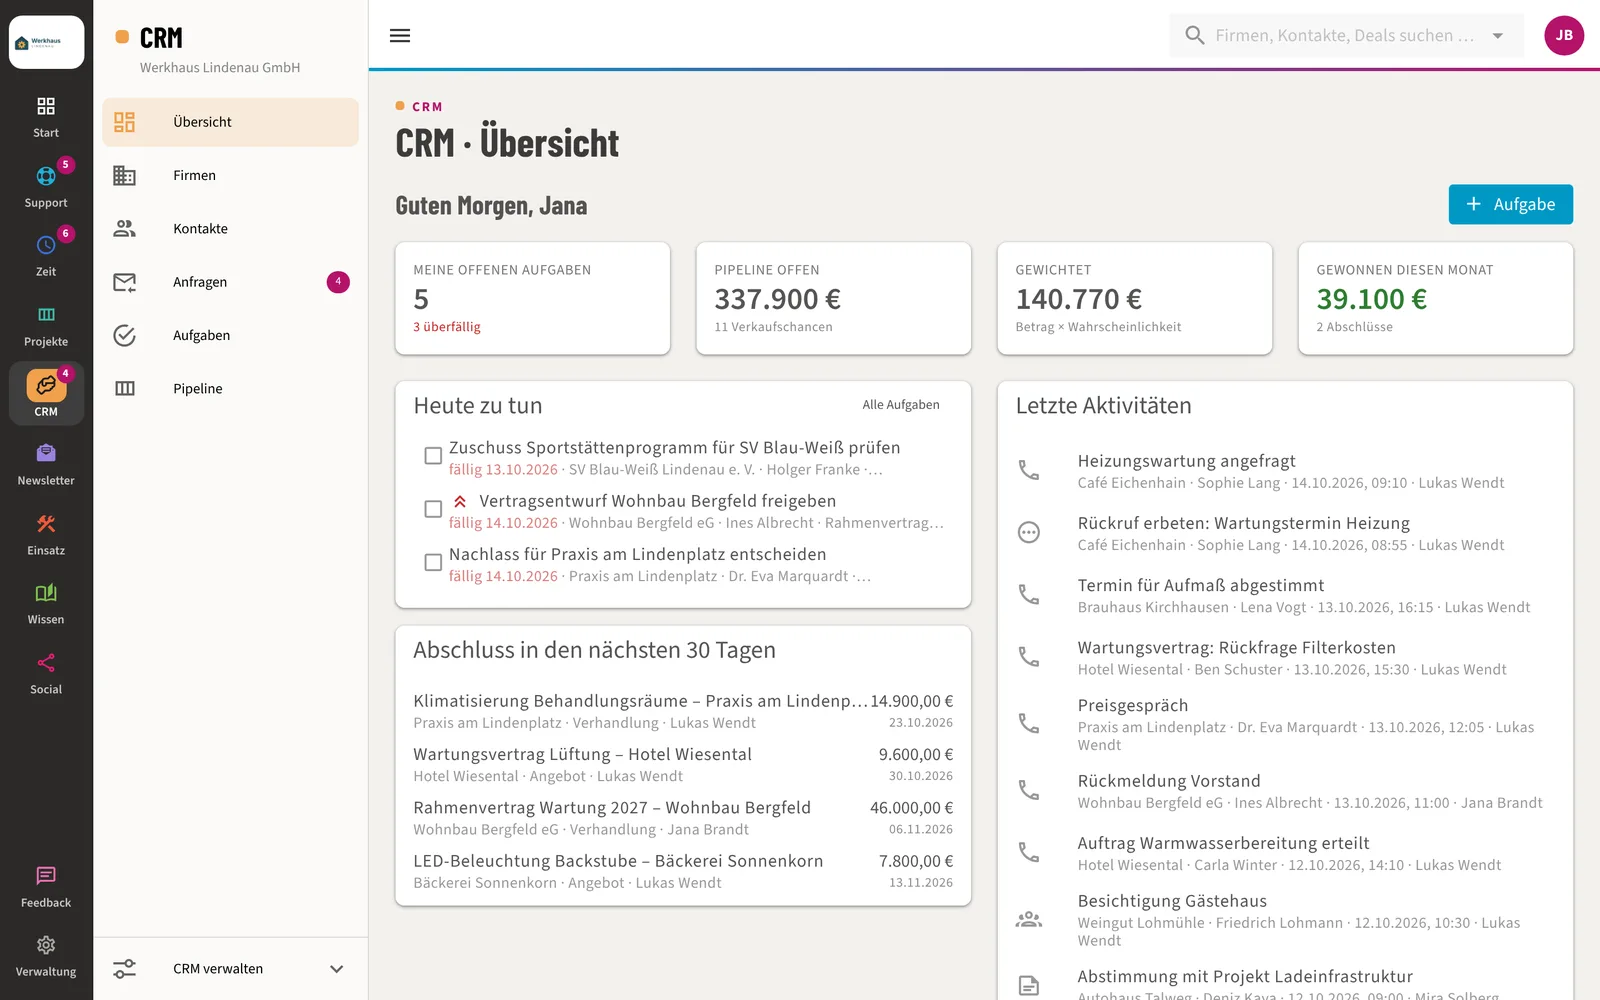Viewport: 1600px width, 1000px height.
Task: Check off the Nachlass für Praxis am Lindenplatz task
Action: [x=433, y=563]
